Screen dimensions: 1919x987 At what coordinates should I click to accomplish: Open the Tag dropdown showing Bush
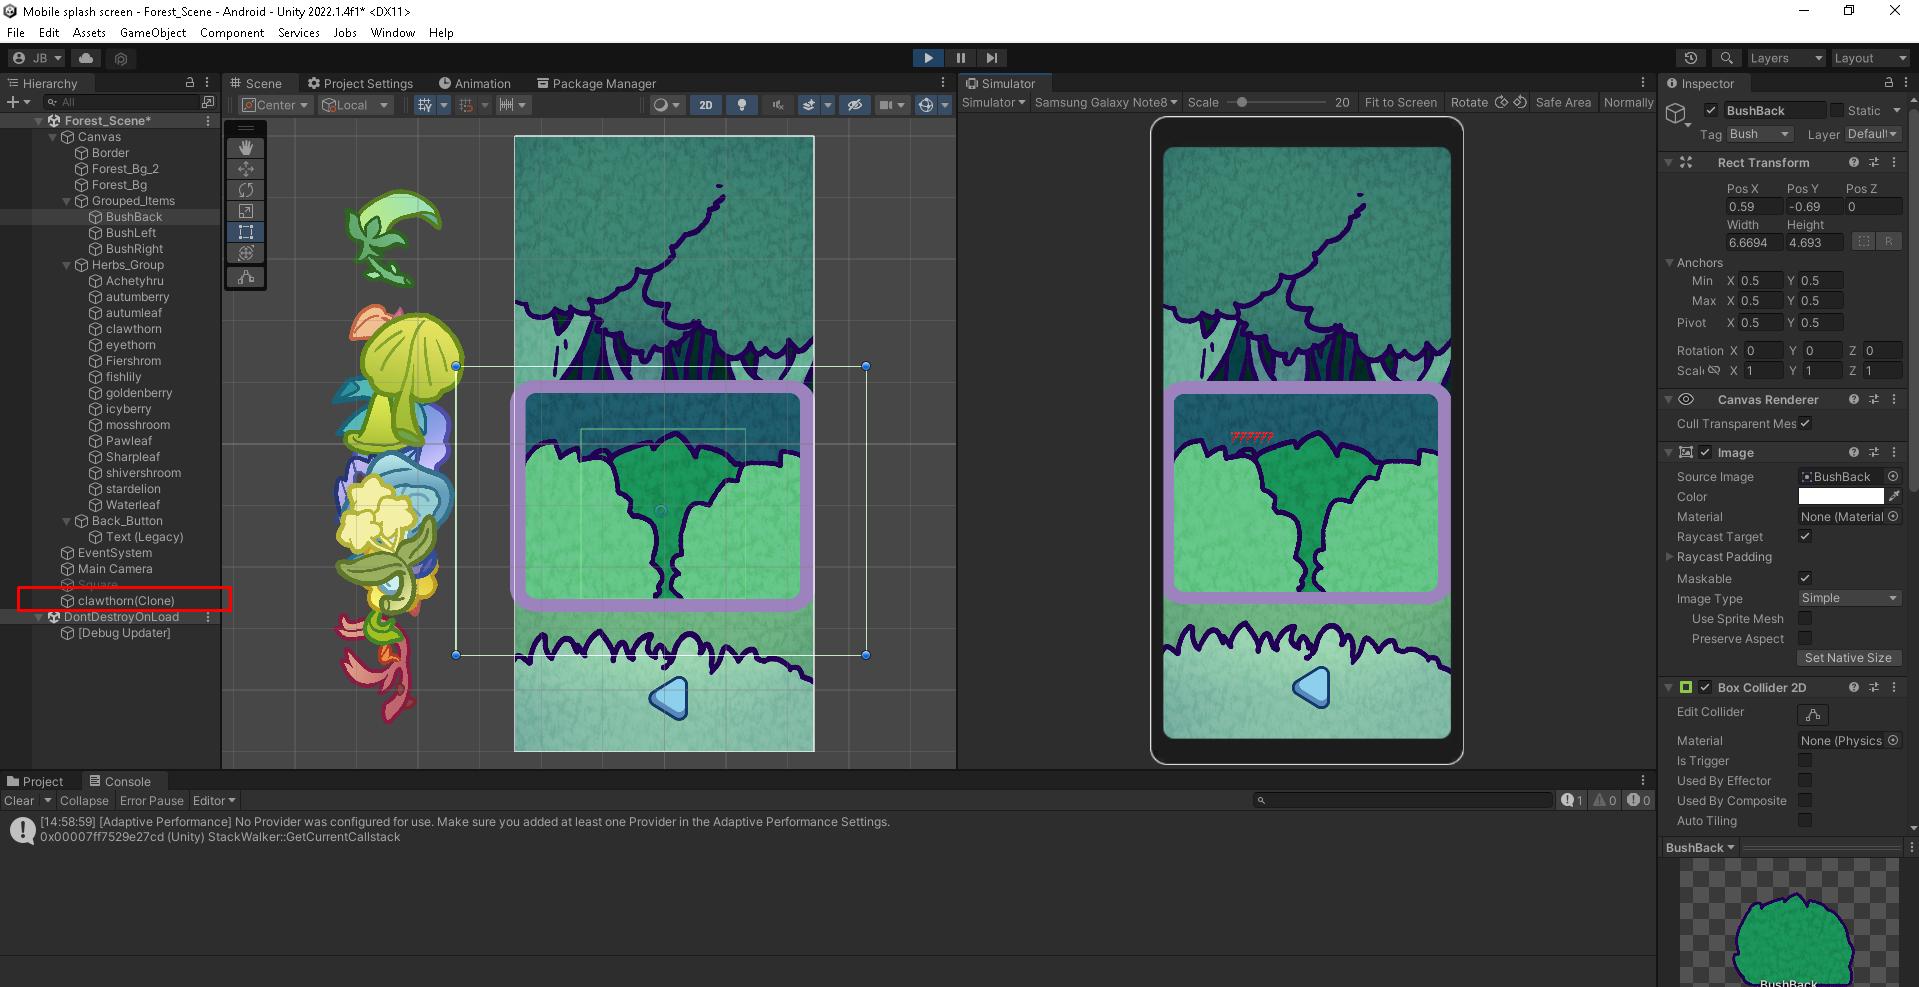(x=1759, y=134)
